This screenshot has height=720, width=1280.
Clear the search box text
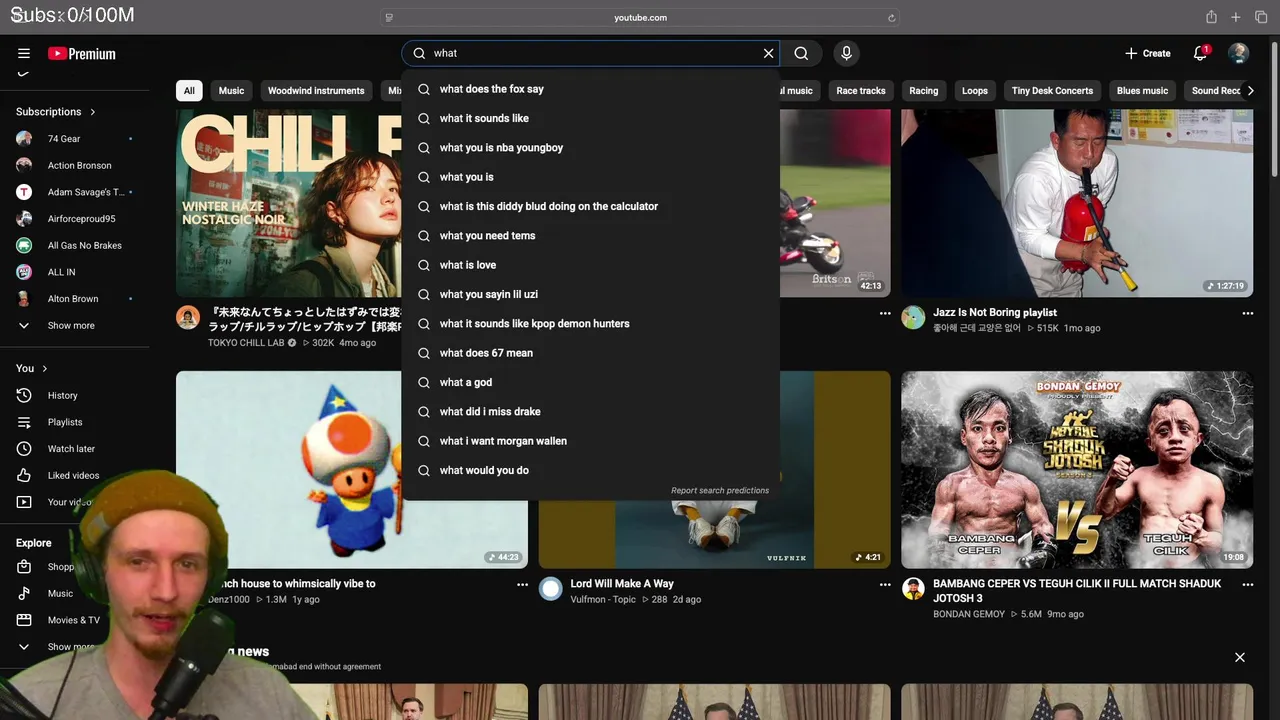point(768,53)
